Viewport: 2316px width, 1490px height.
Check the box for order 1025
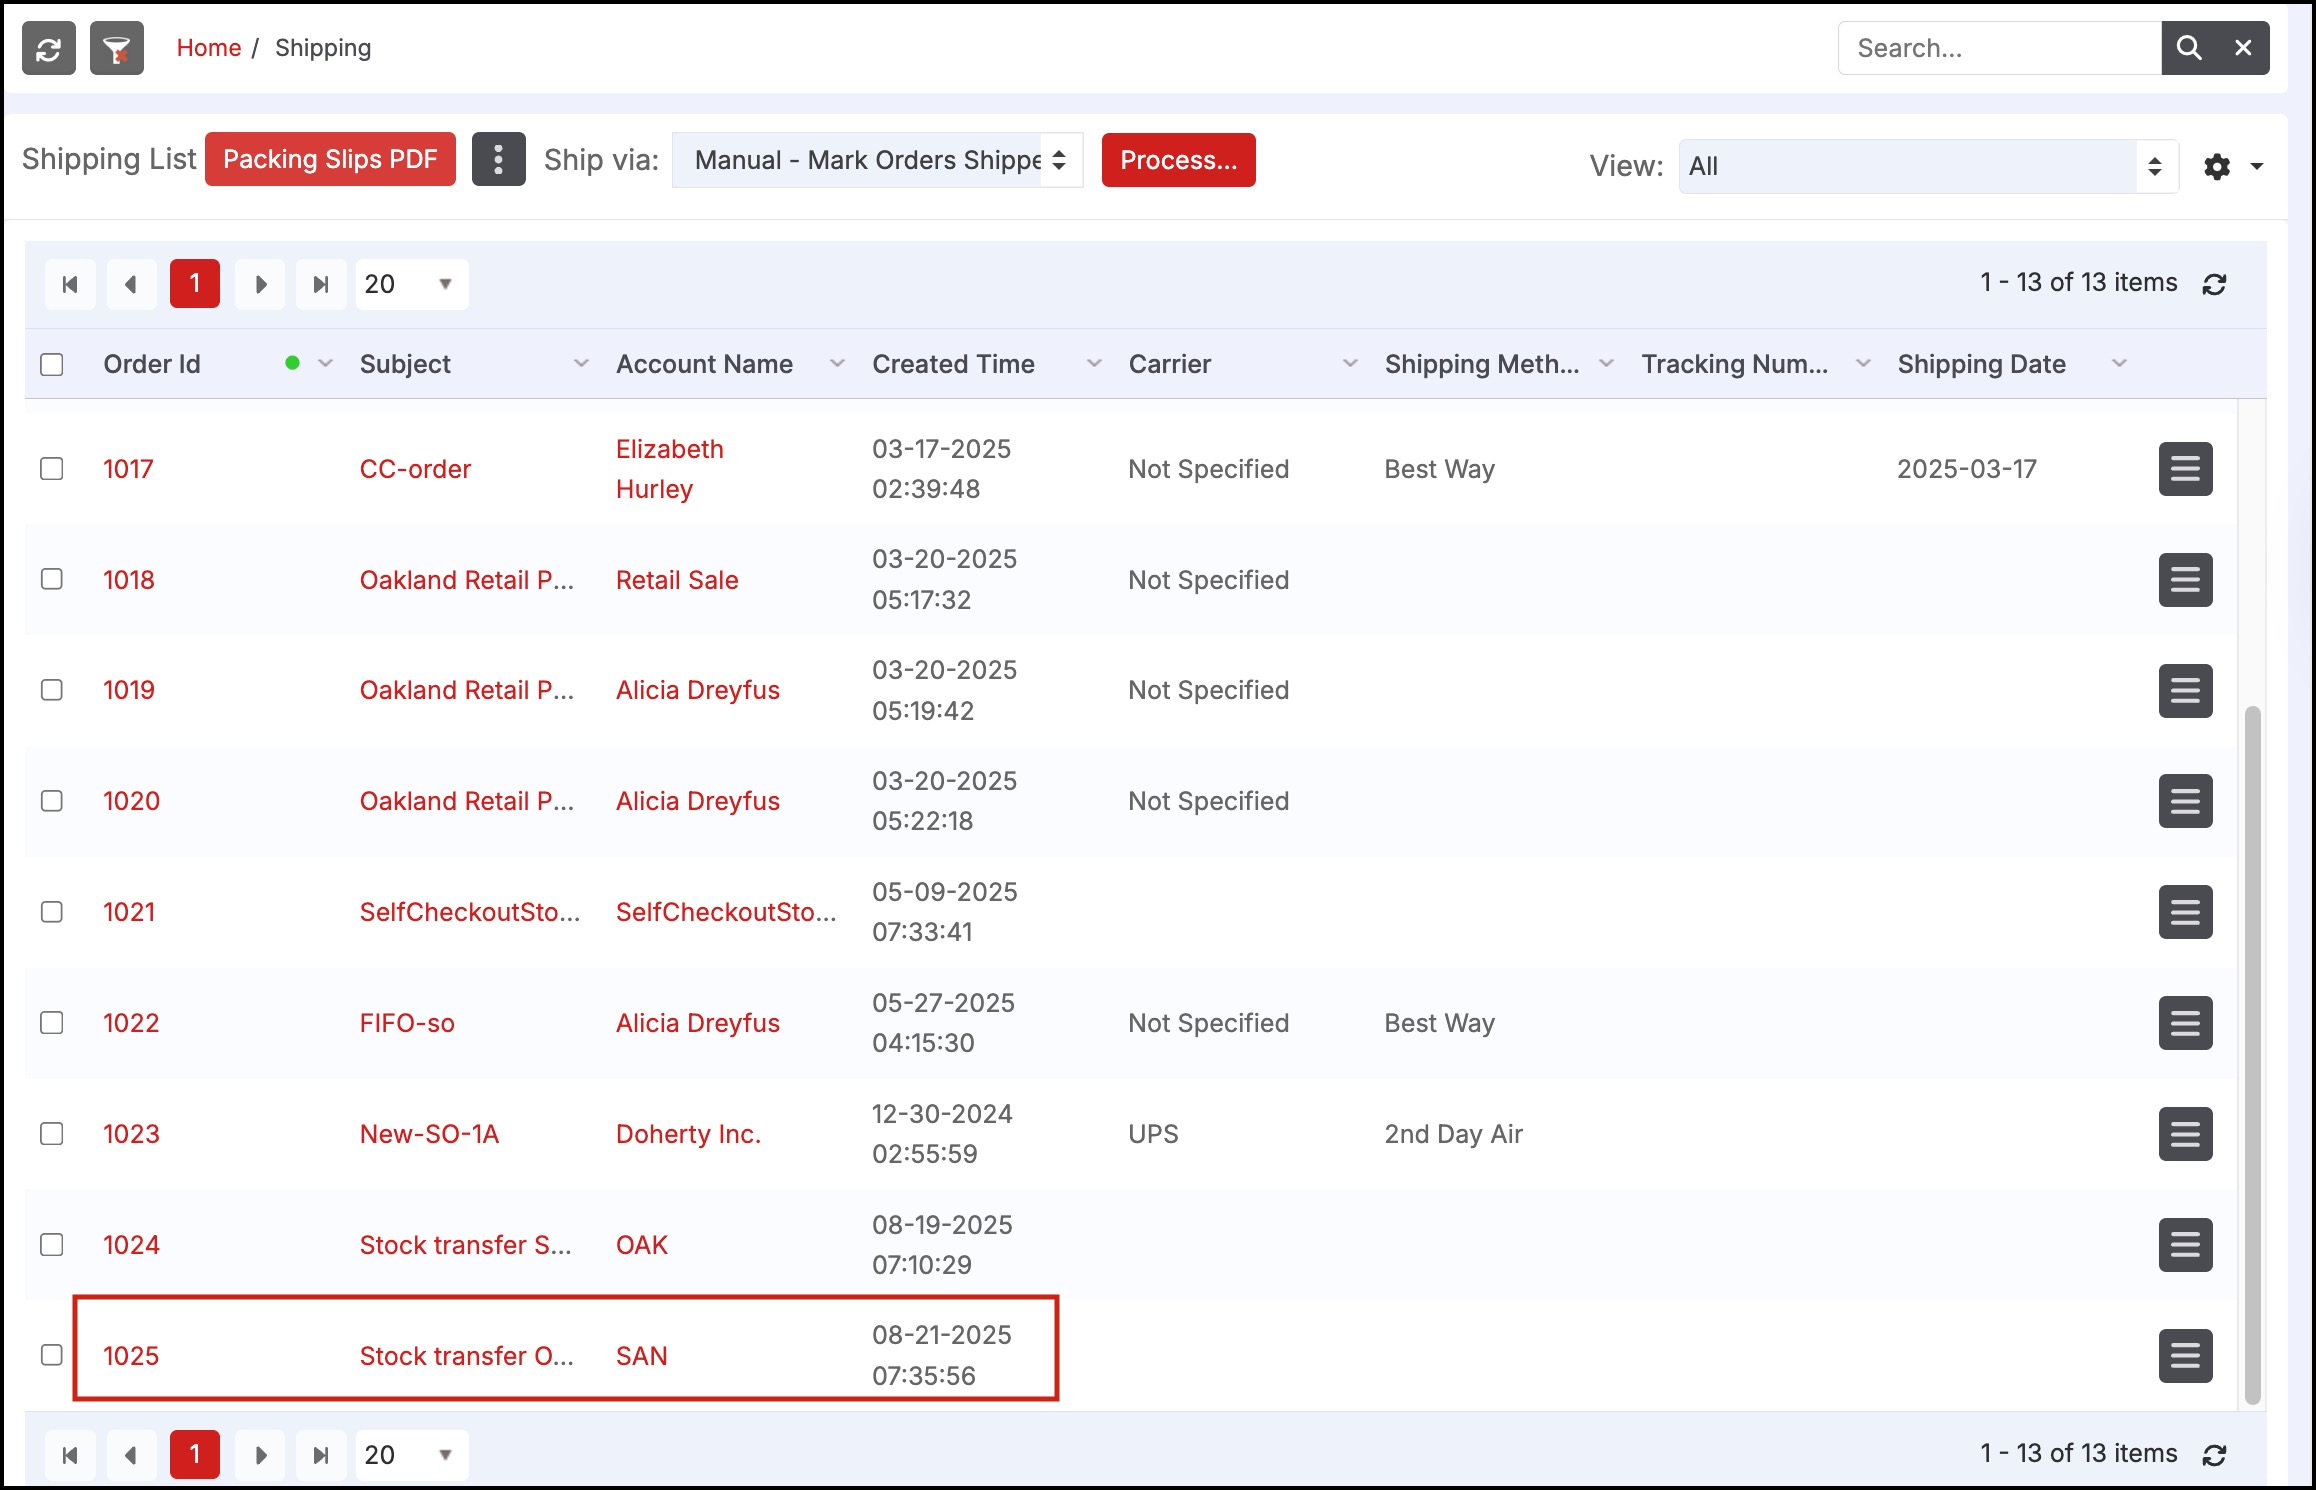52,1356
